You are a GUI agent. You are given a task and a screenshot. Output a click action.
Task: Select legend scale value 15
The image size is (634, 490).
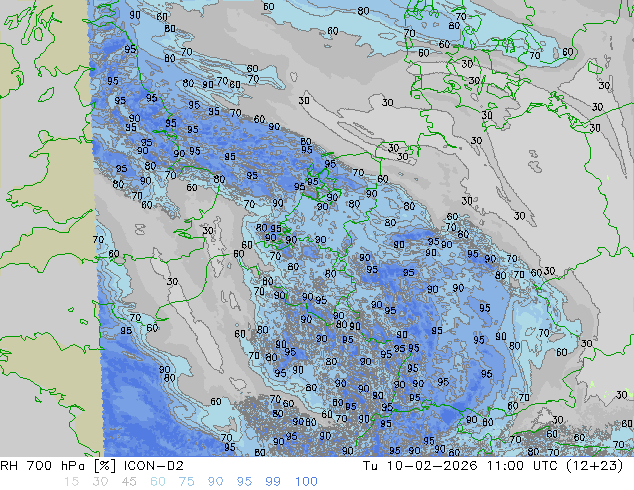point(71,482)
